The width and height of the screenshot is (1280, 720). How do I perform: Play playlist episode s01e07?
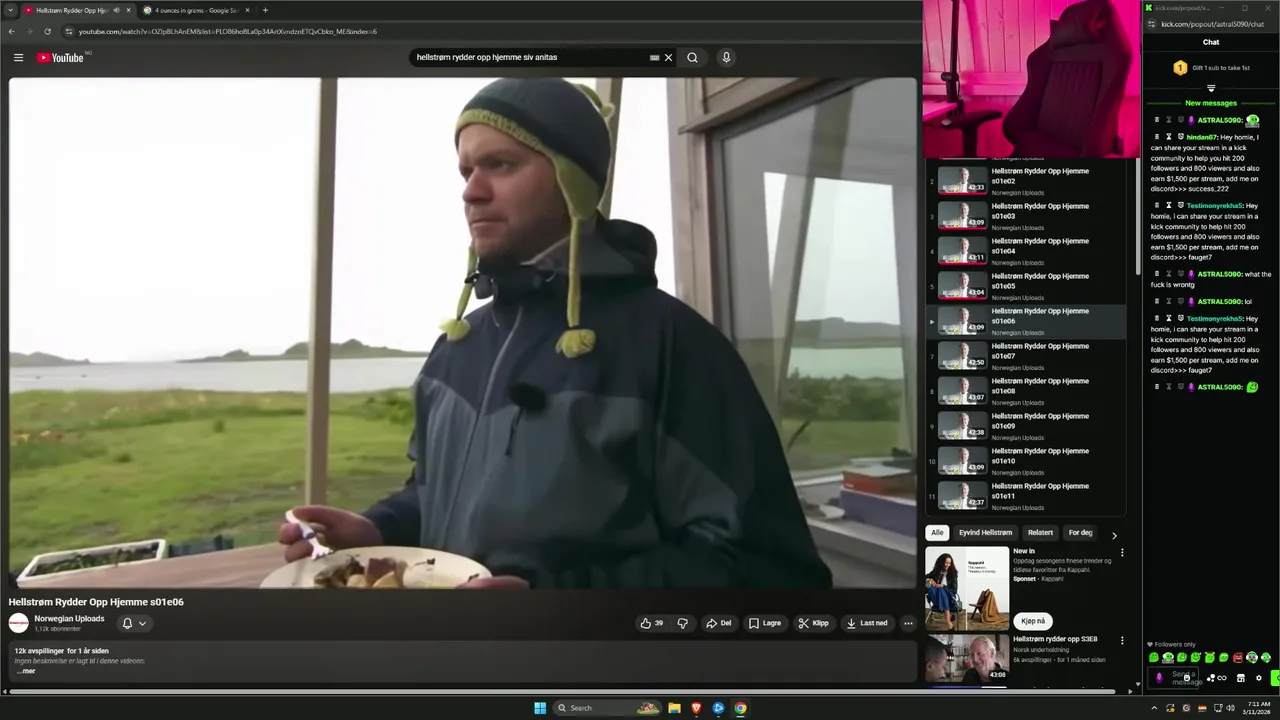(1027, 356)
